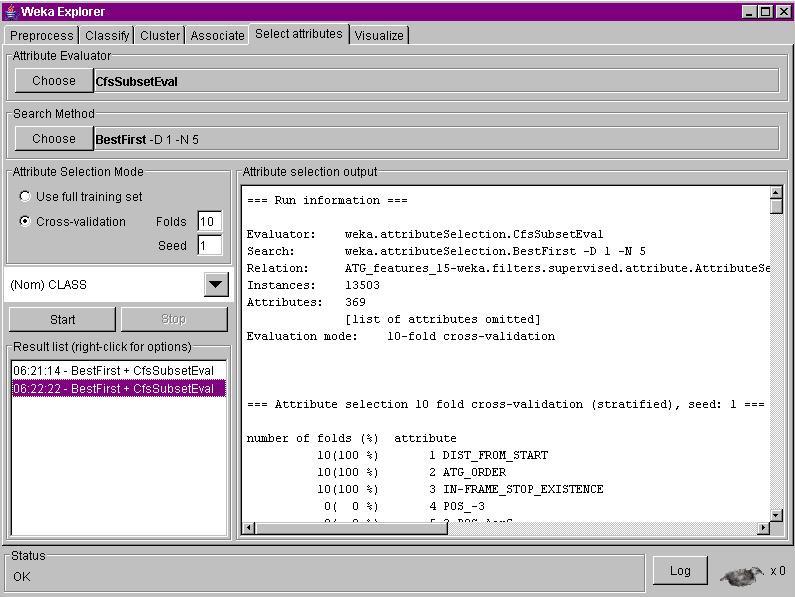Viewport: 795px width, 597px height.
Task: Open the Log window
Action: point(680,571)
